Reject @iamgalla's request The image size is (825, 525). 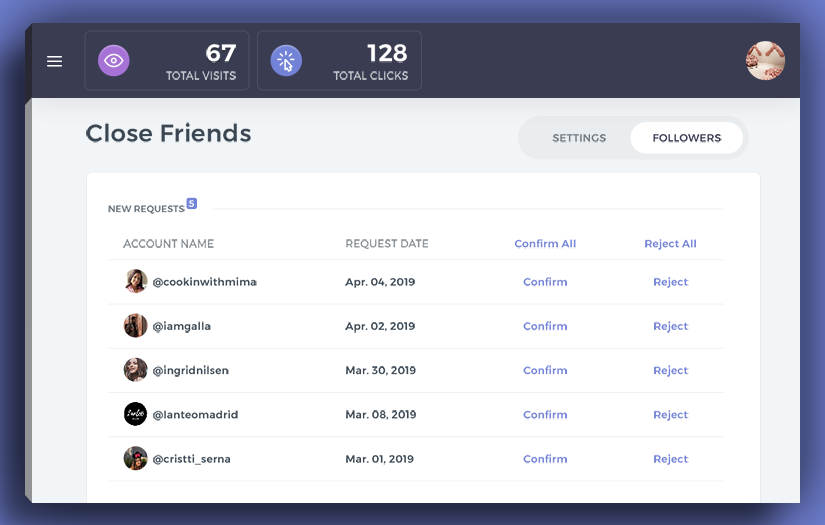tap(670, 326)
